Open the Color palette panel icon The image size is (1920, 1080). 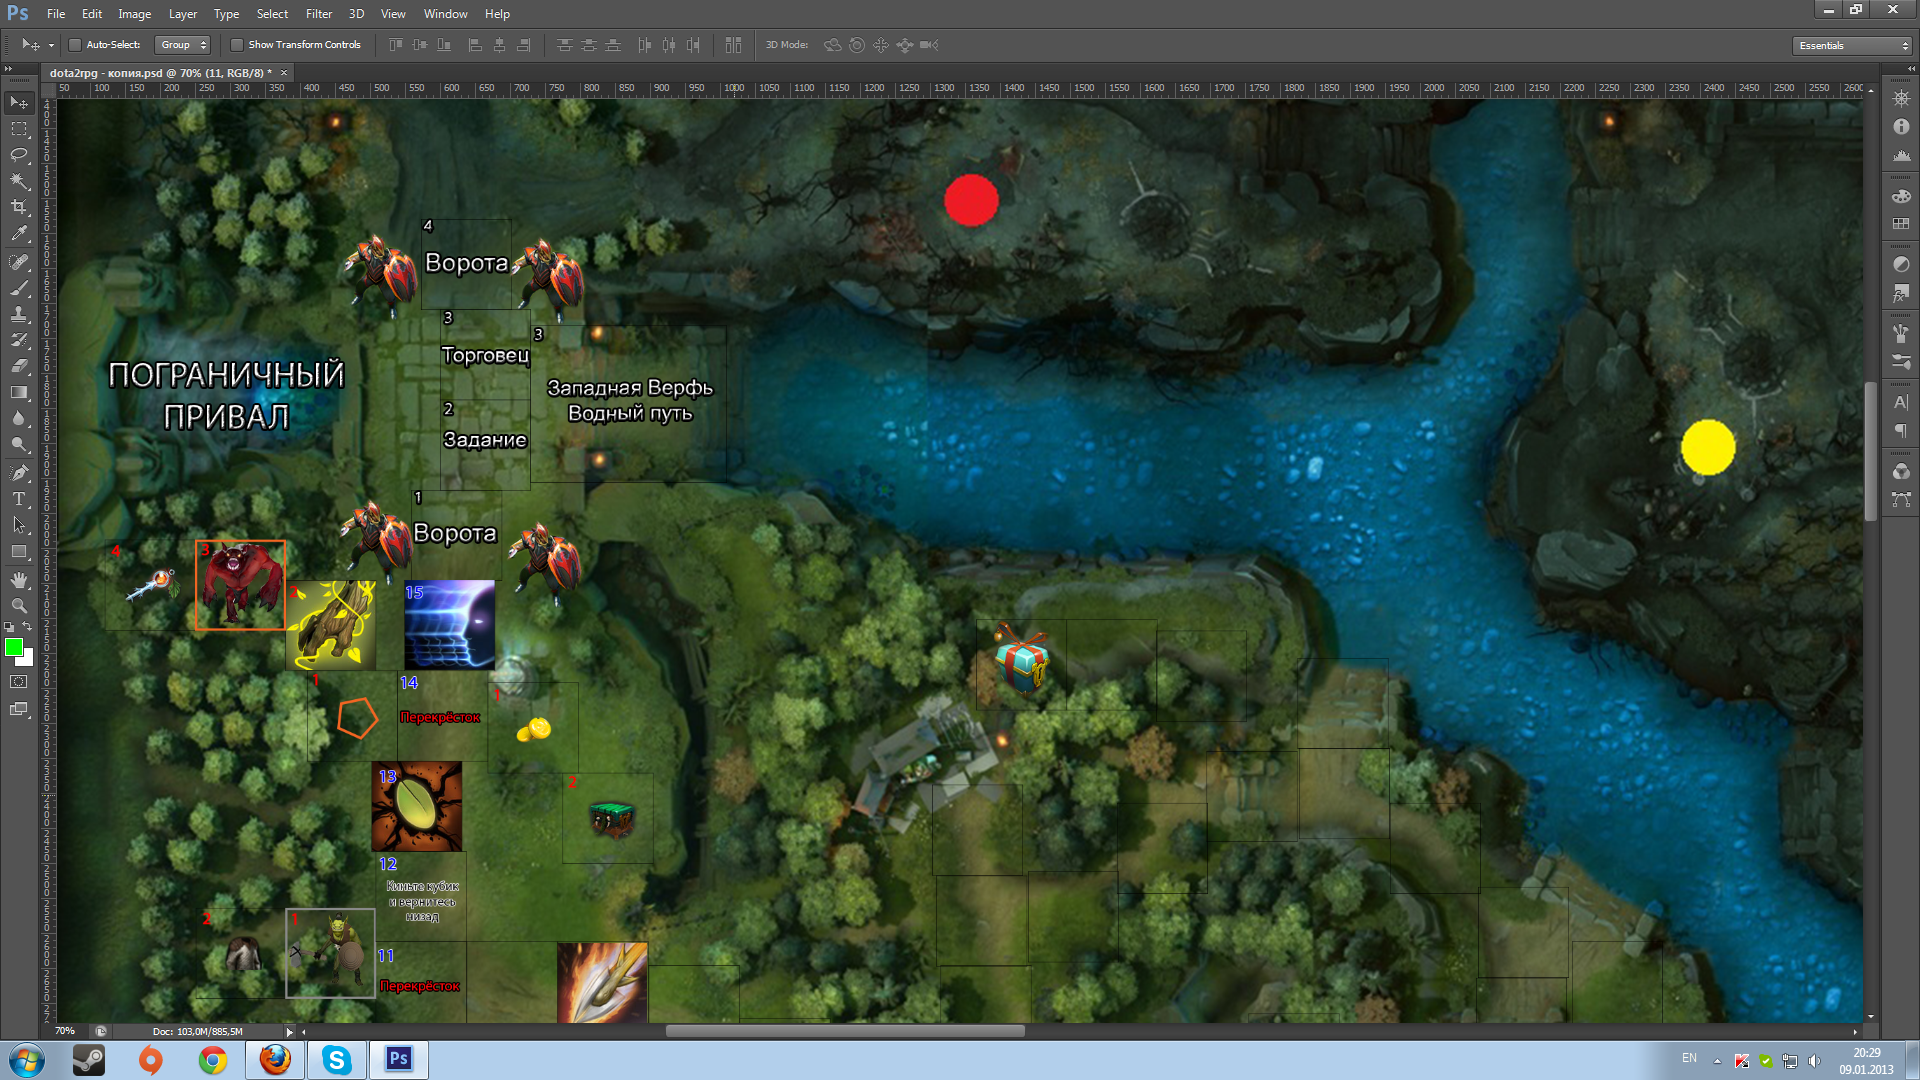pos(1901,196)
